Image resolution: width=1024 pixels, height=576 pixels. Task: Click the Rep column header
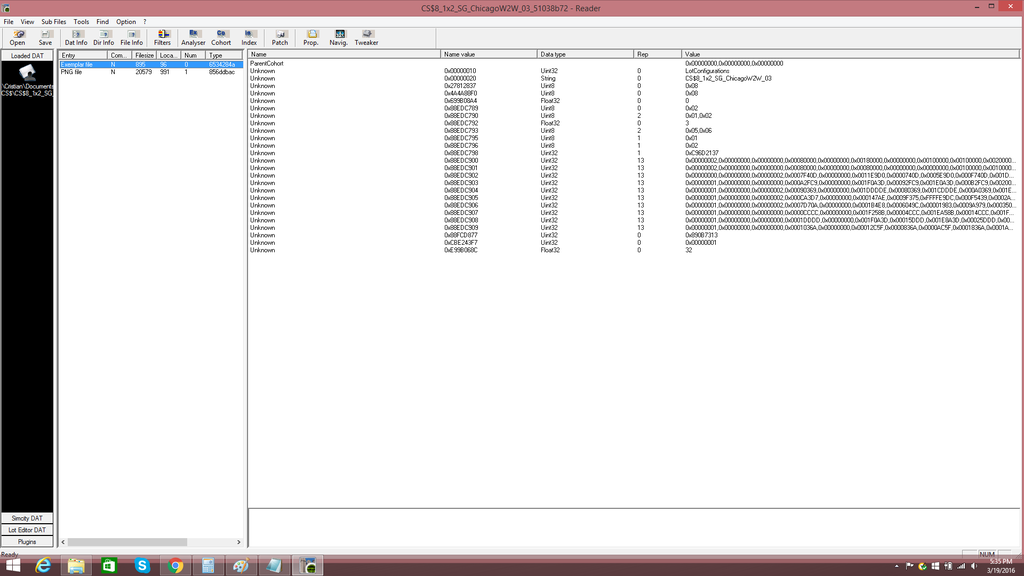[x=658, y=54]
